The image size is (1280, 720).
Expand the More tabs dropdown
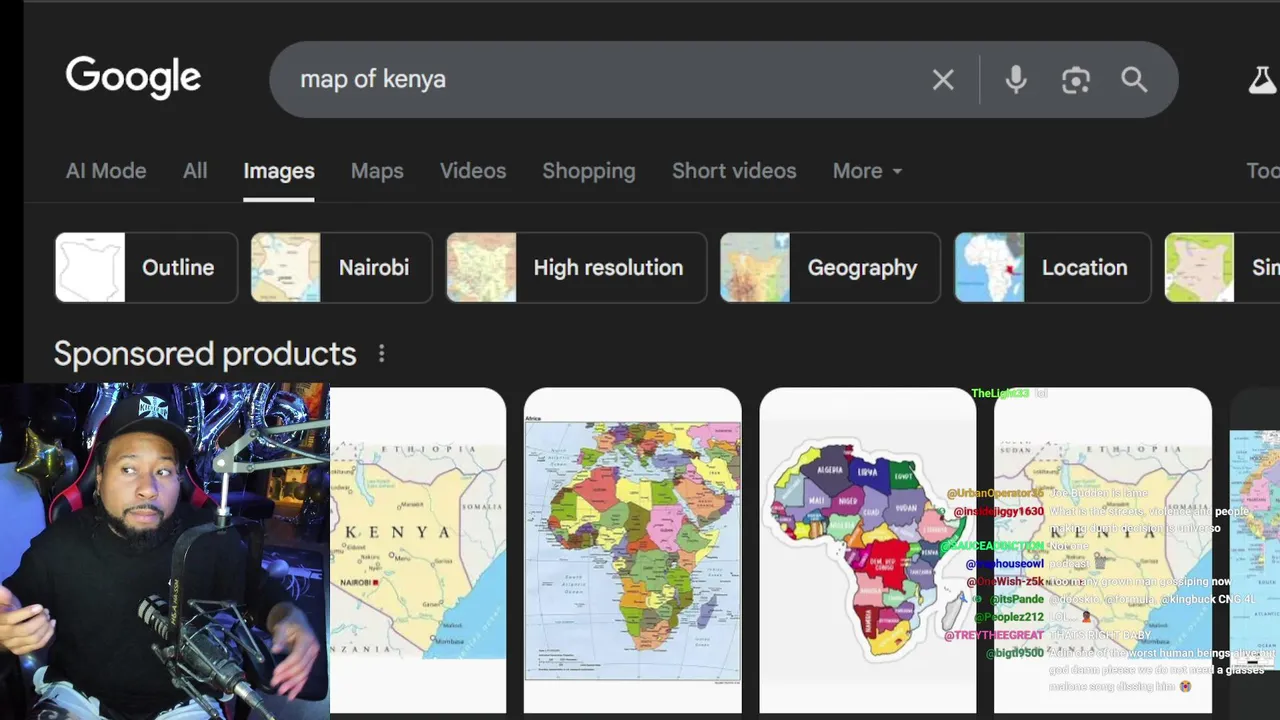click(867, 171)
